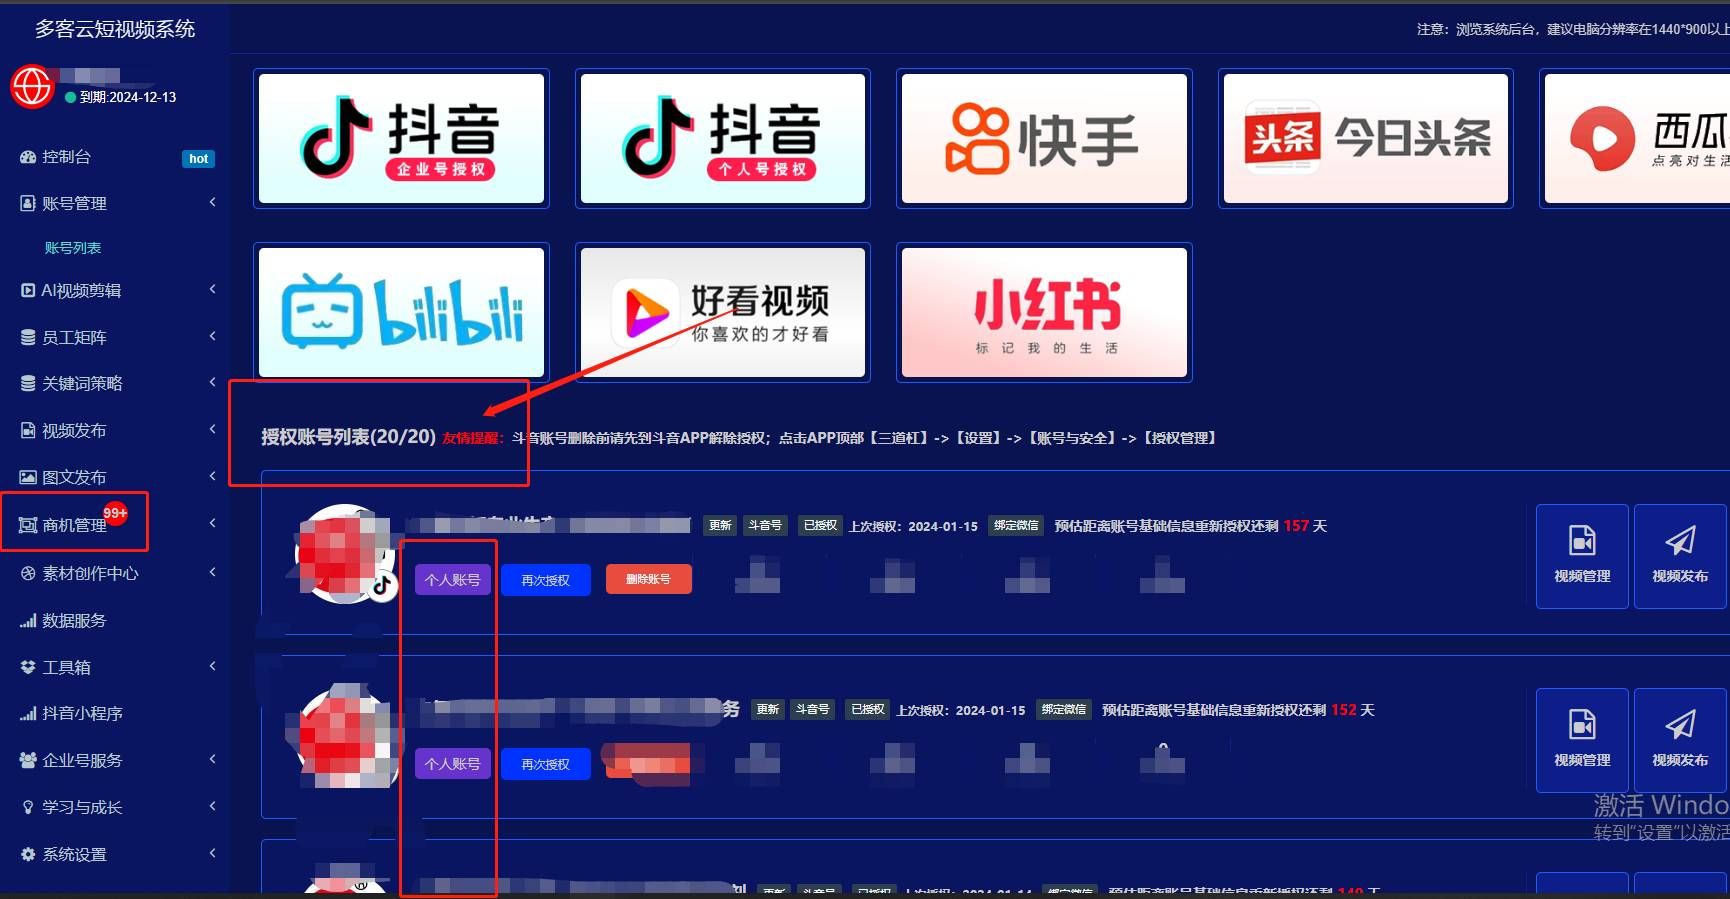Click 个人账号 on the 157天 account row
This screenshot has height=899, width=1730.
452,579
